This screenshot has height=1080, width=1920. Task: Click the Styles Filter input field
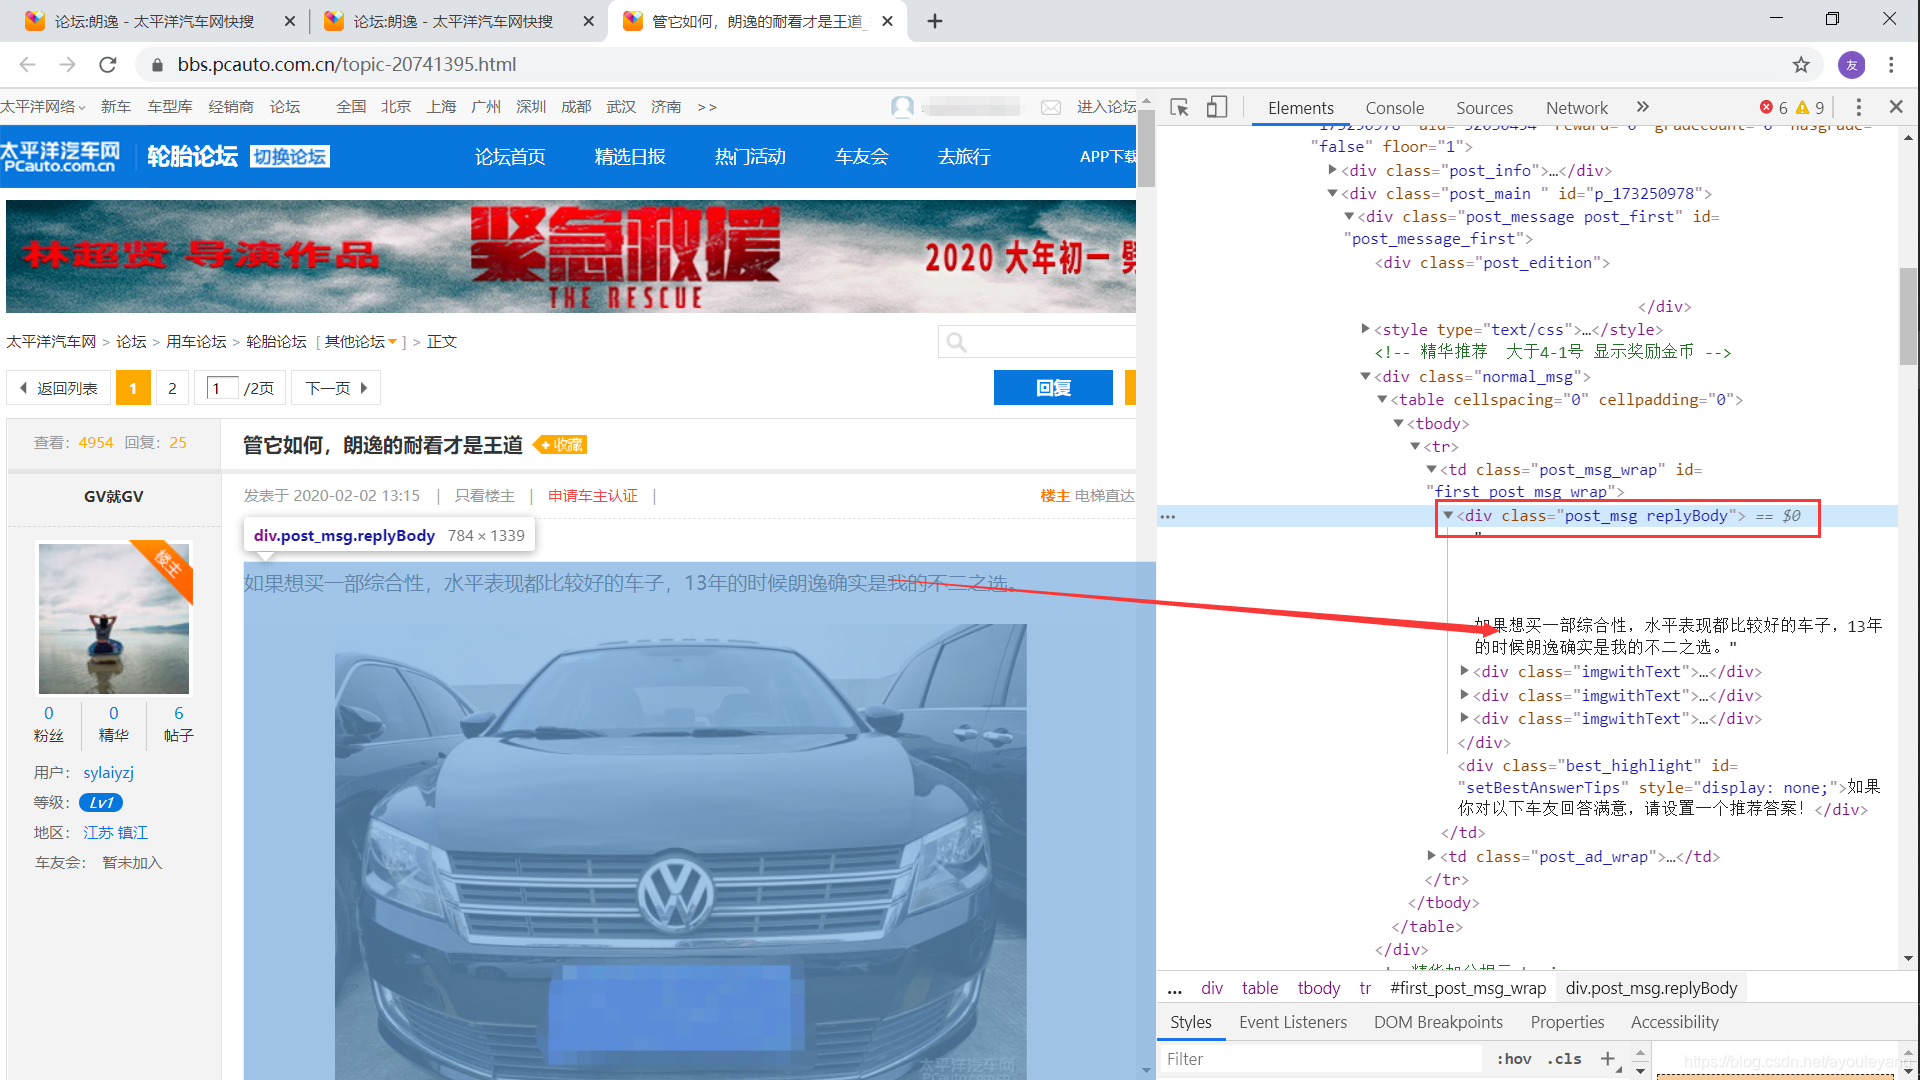click(1320, 1059)
